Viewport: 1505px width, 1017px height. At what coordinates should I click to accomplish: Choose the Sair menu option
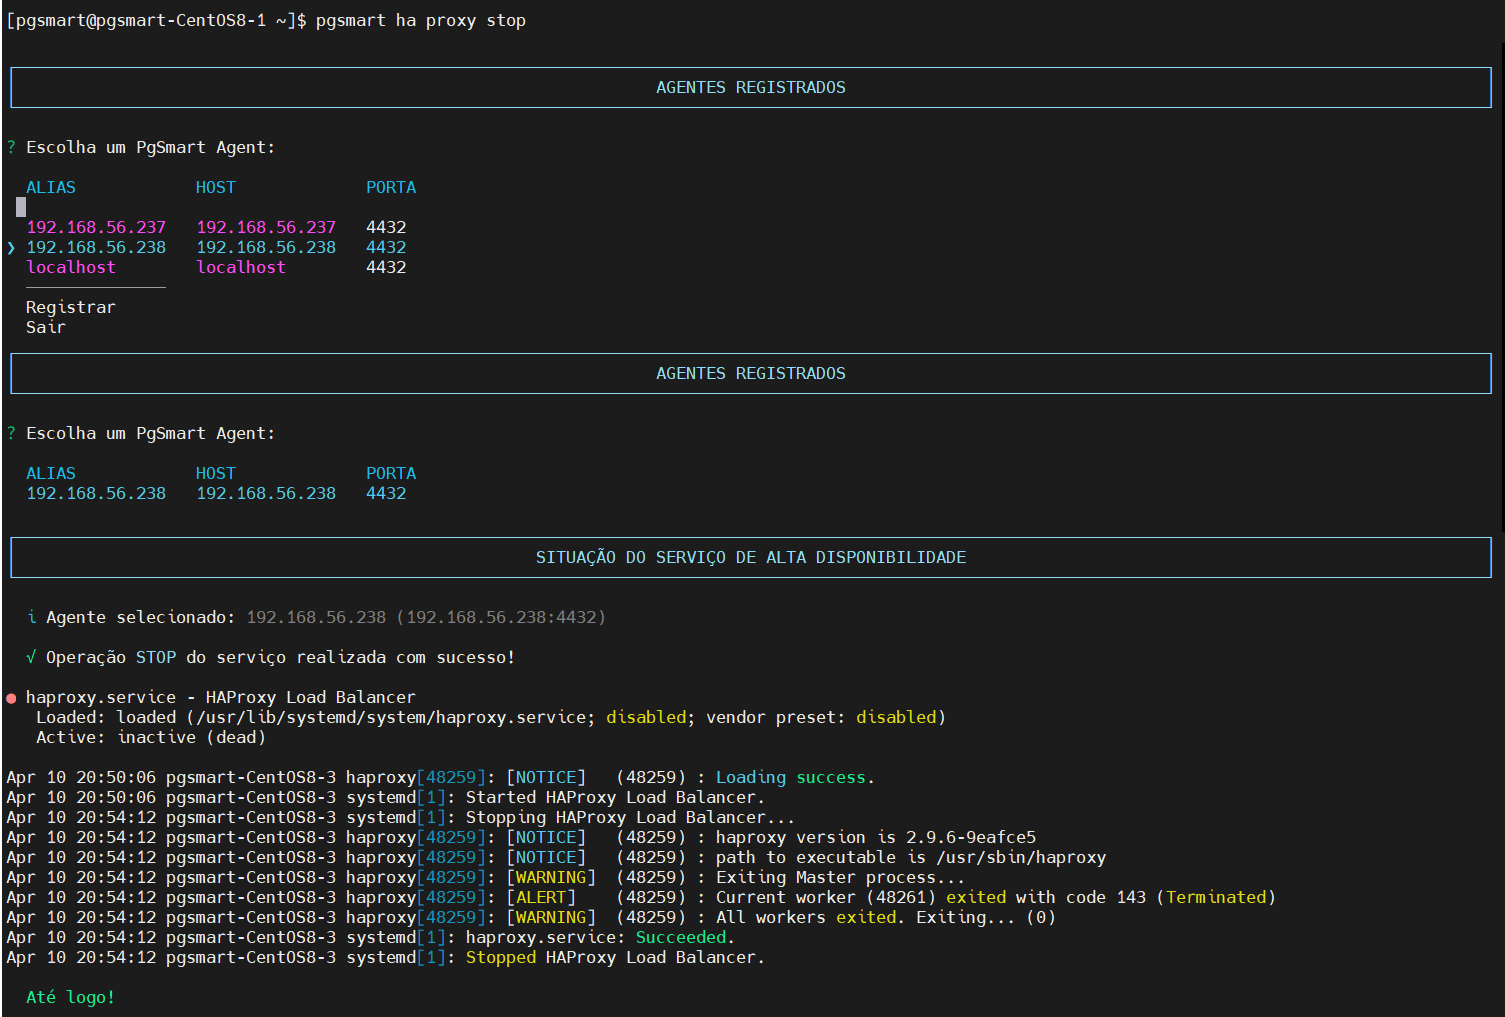pos(46,327)
